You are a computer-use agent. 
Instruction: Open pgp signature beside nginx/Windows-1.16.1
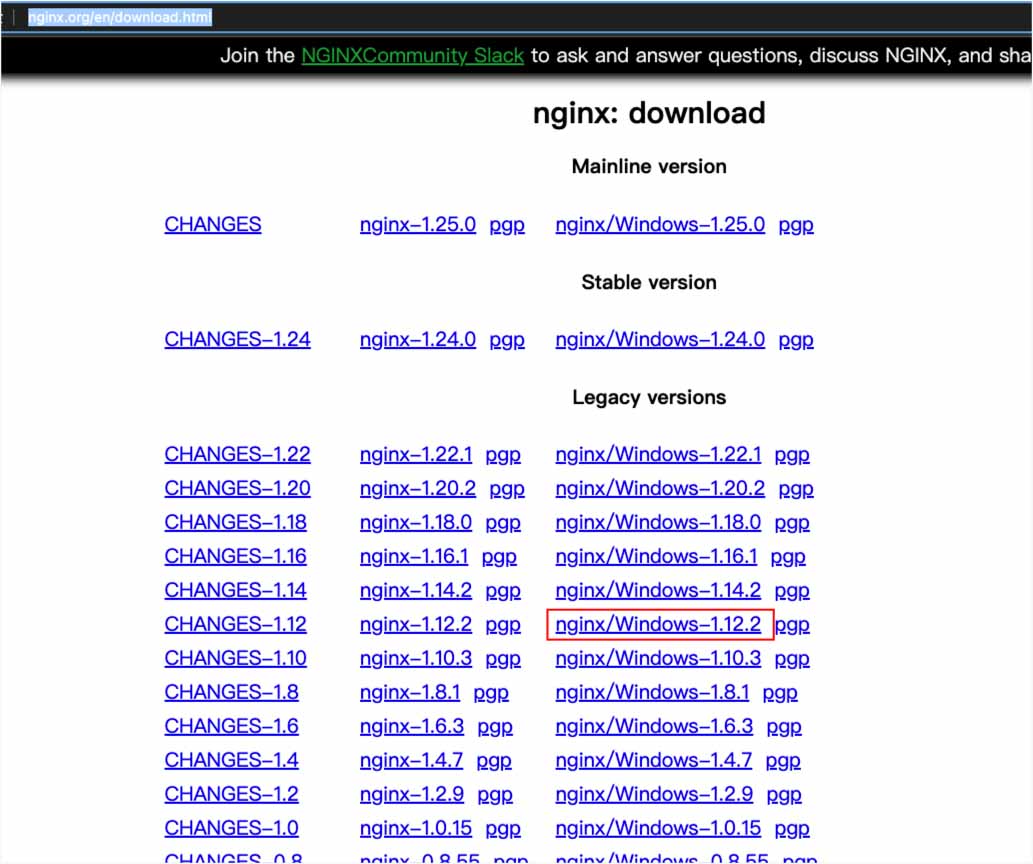[788, 558]
